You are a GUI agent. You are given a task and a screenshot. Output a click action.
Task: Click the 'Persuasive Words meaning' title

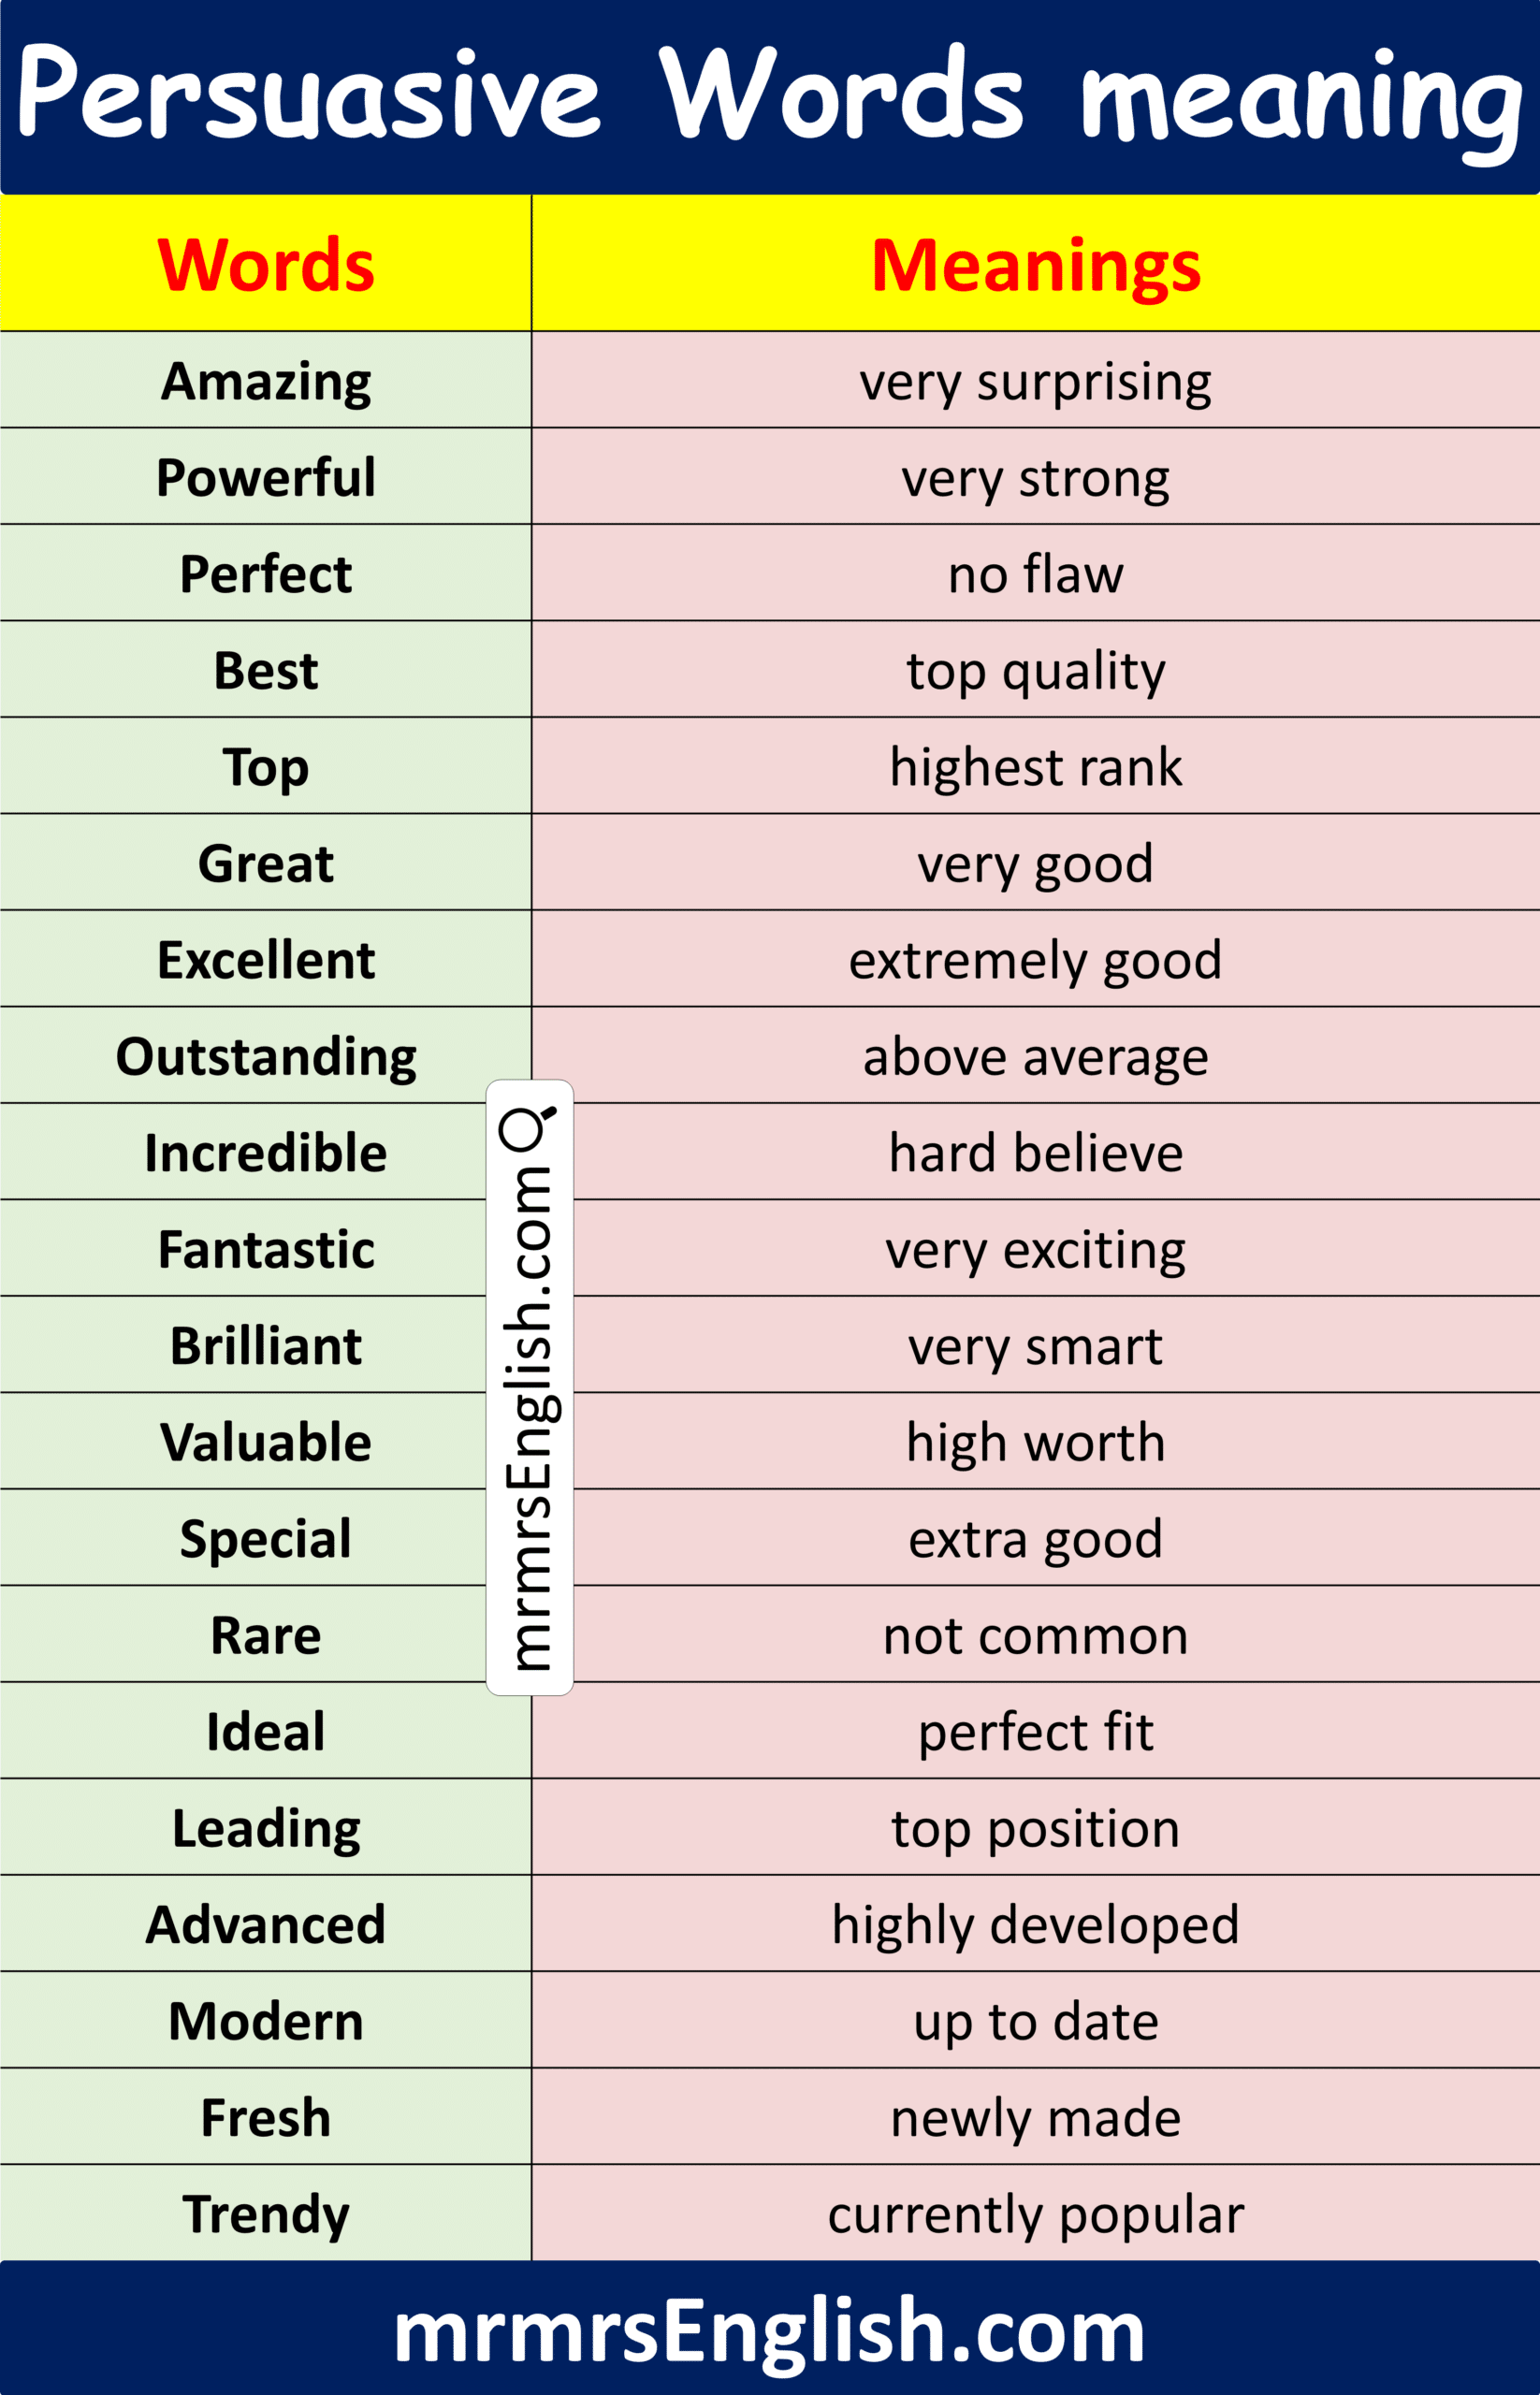click(769, 97)
